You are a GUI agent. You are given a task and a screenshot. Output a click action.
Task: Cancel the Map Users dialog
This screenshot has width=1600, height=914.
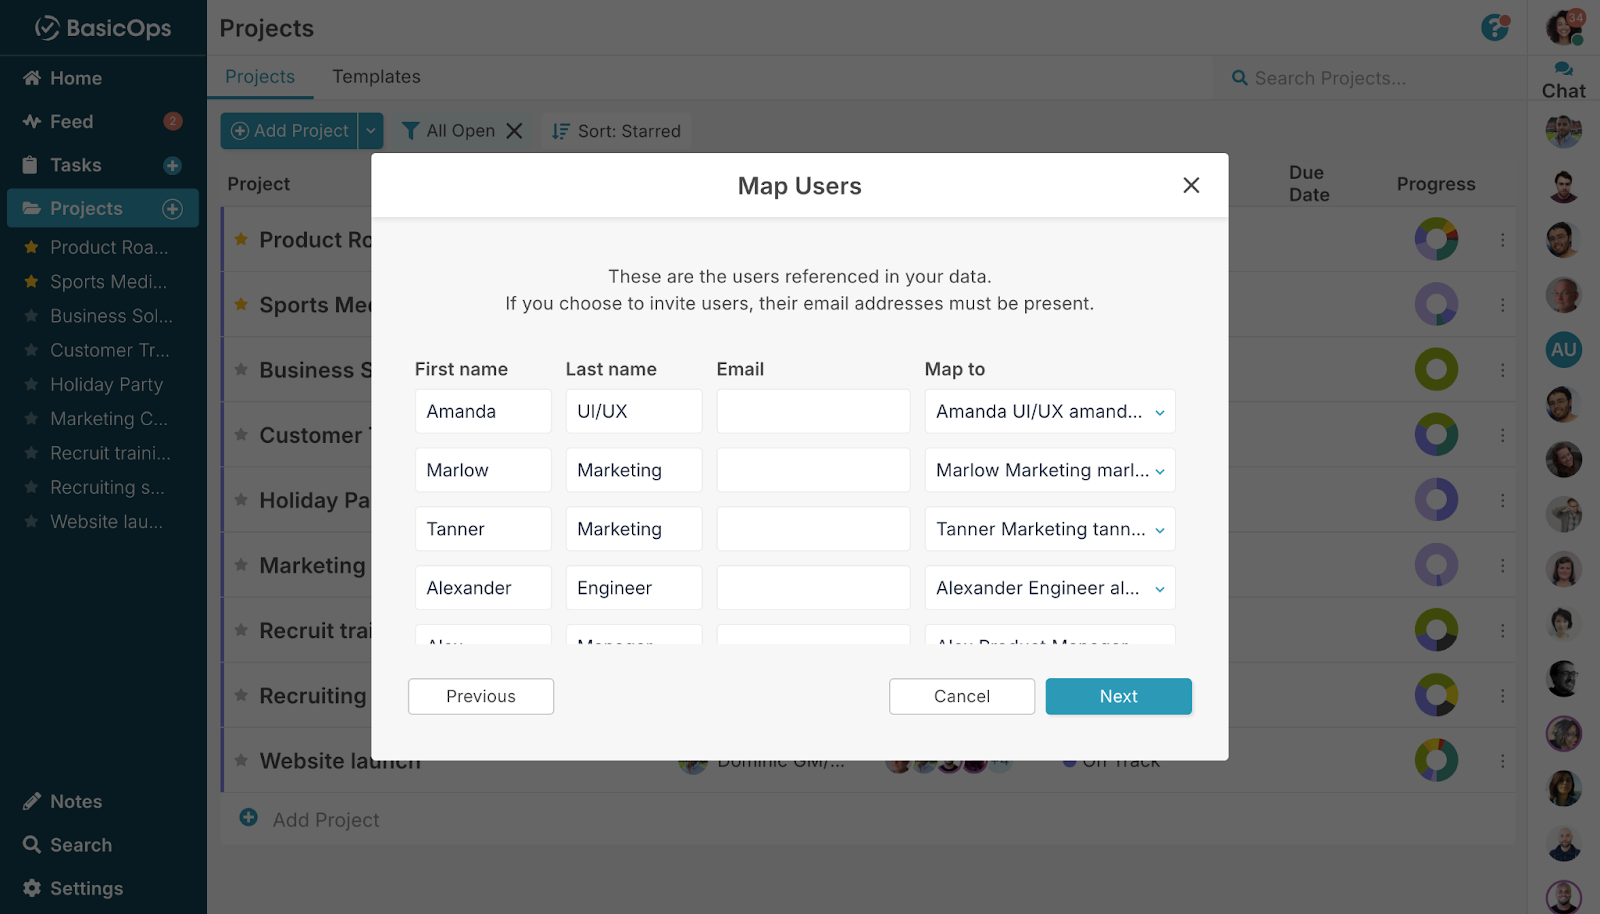(x=961, y=696)
